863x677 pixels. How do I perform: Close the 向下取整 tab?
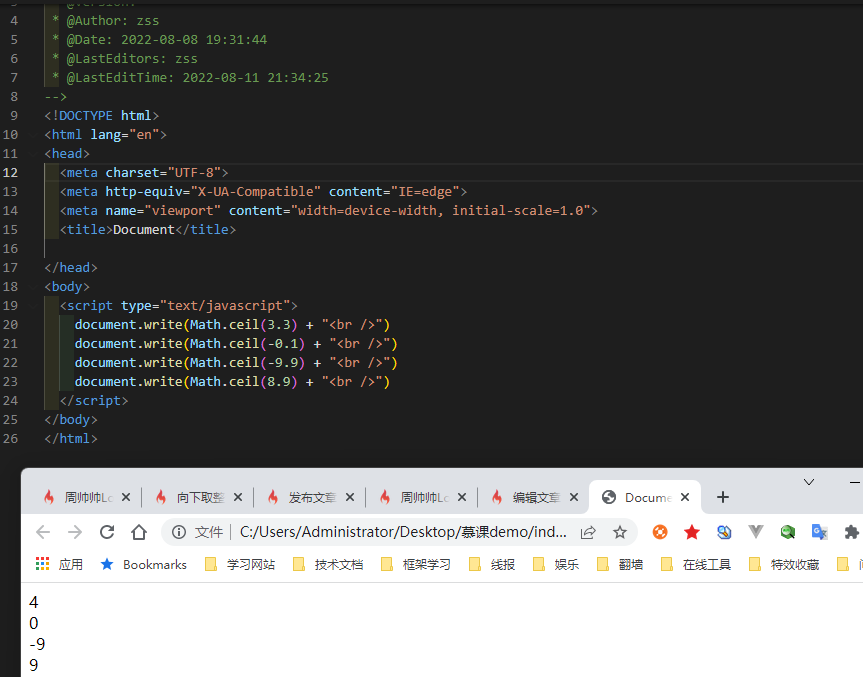(x=238, y=497)
